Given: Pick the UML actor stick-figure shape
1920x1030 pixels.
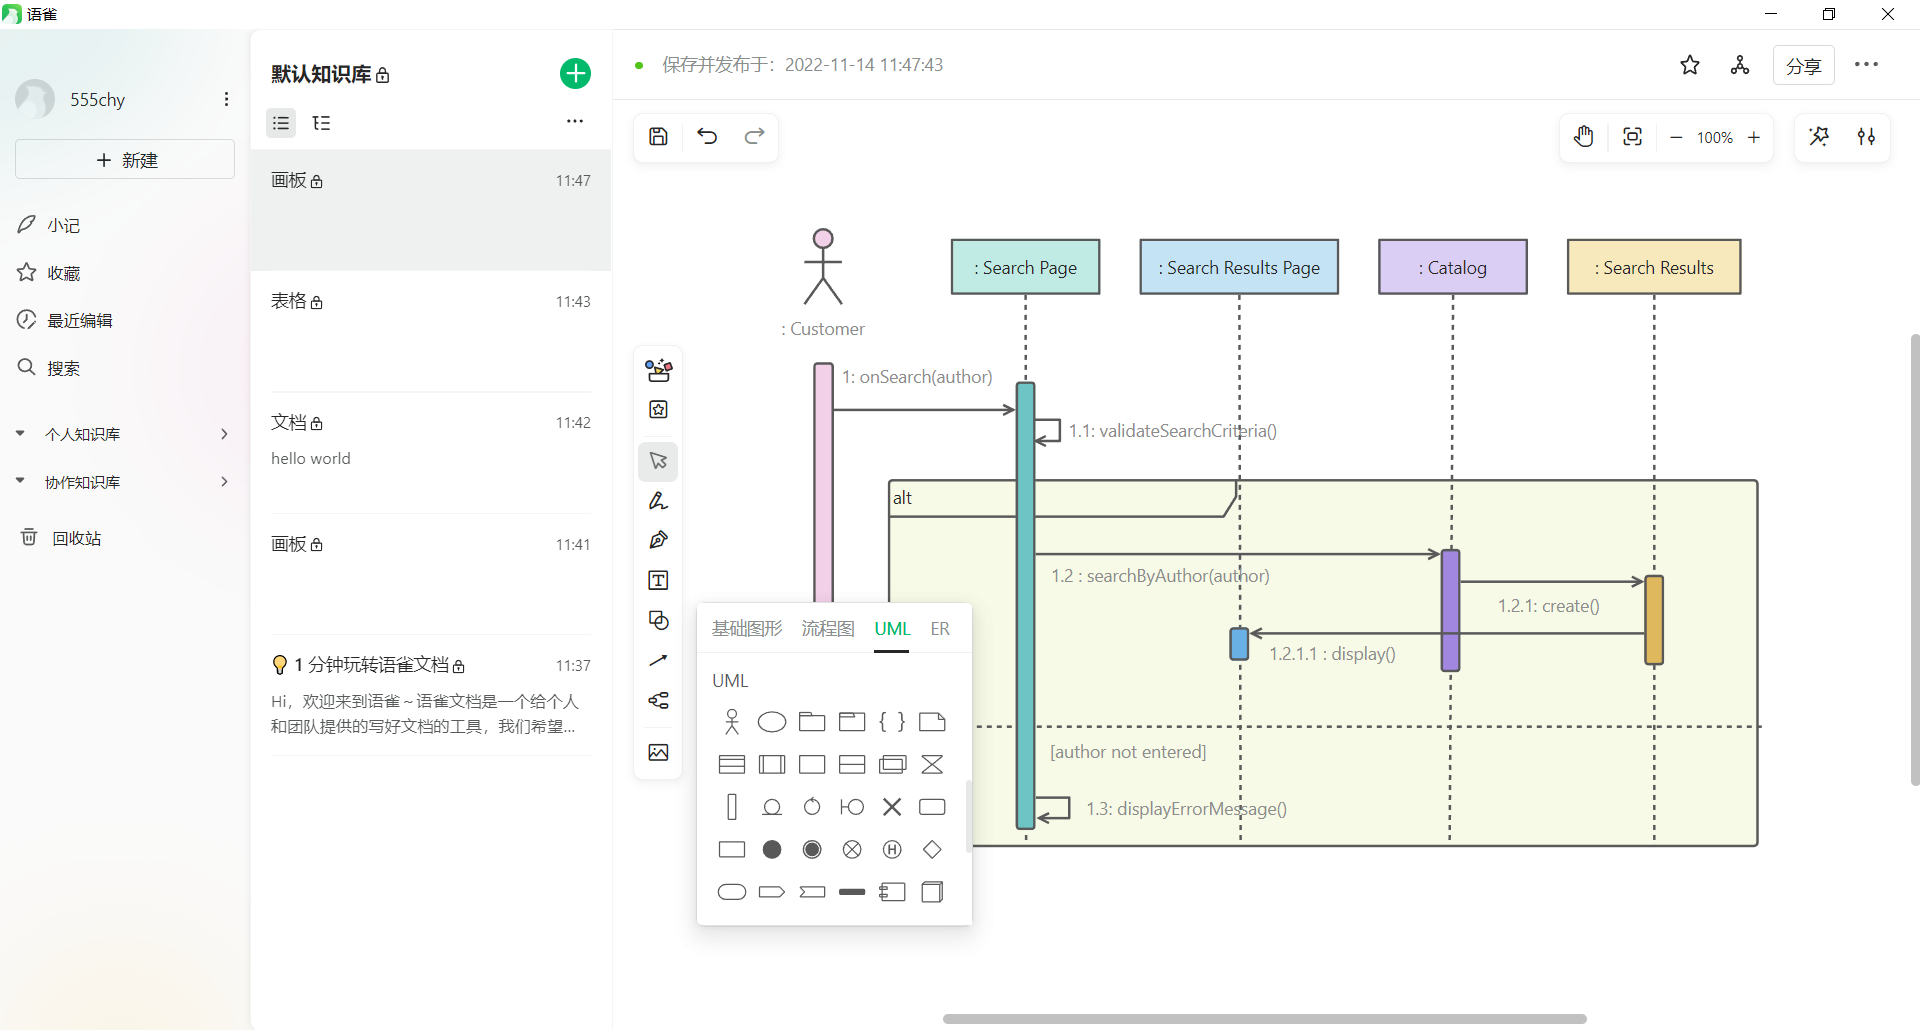Looking at the screenshot, I should 732,722.
